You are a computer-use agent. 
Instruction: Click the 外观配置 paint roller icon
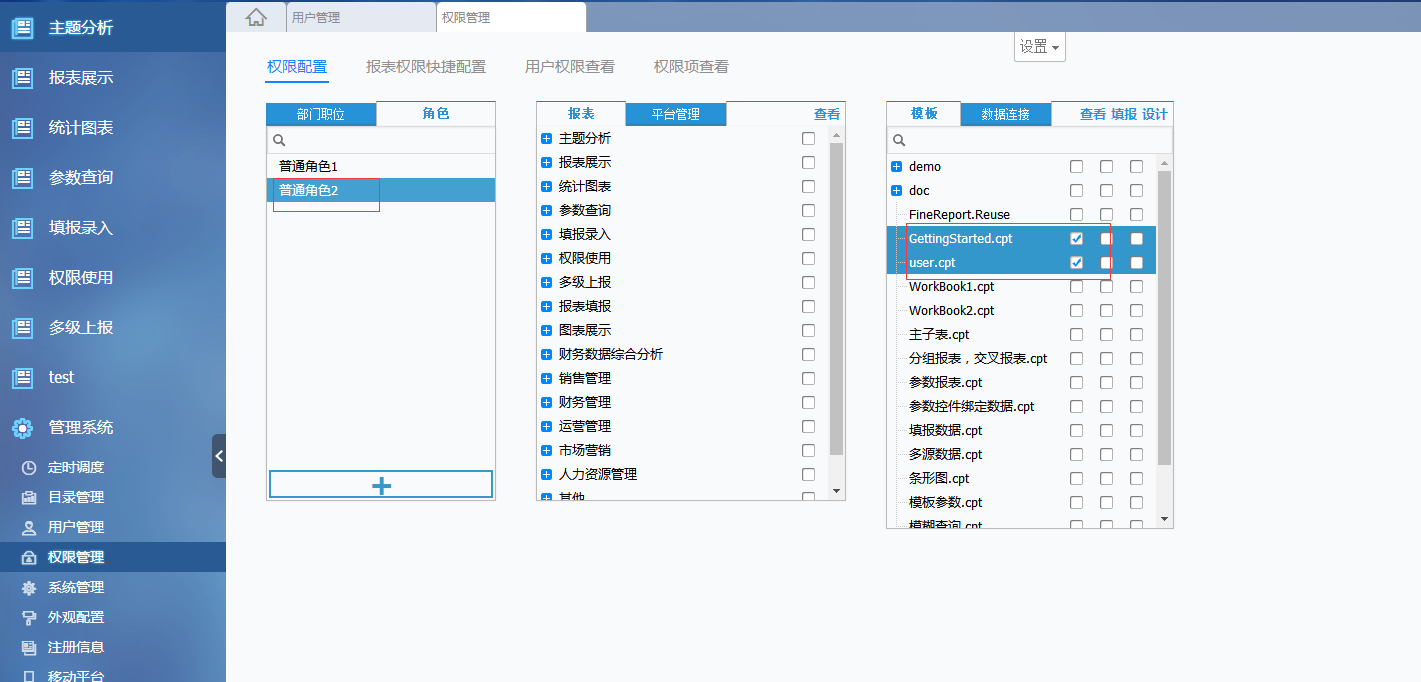coord(29,617)
